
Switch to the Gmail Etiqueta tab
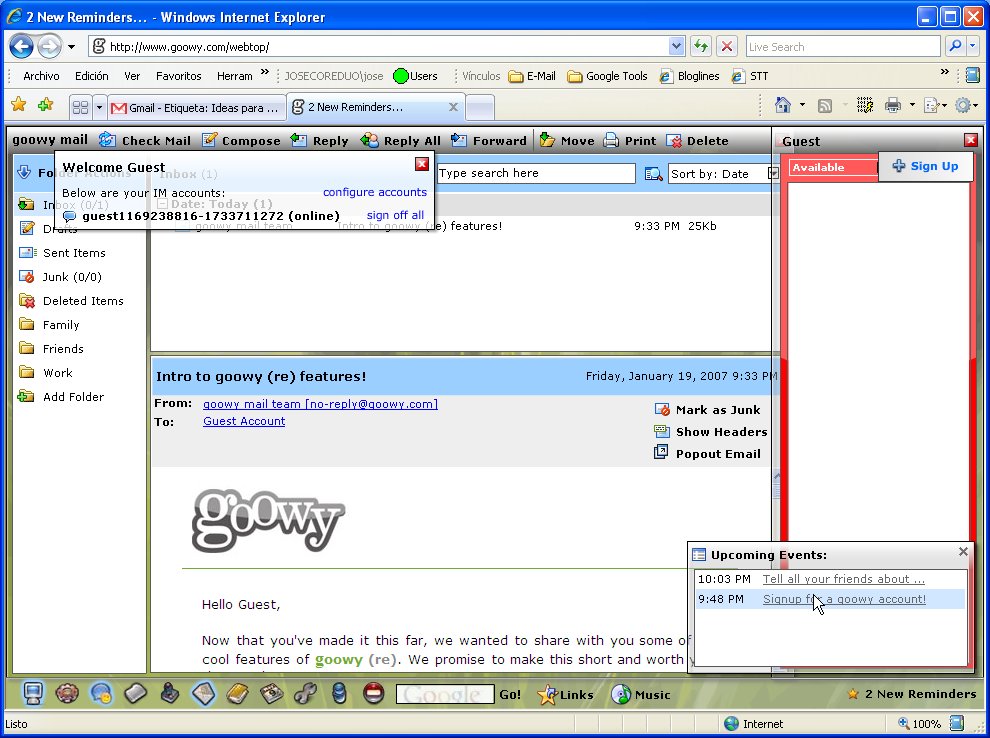(196, 108)
